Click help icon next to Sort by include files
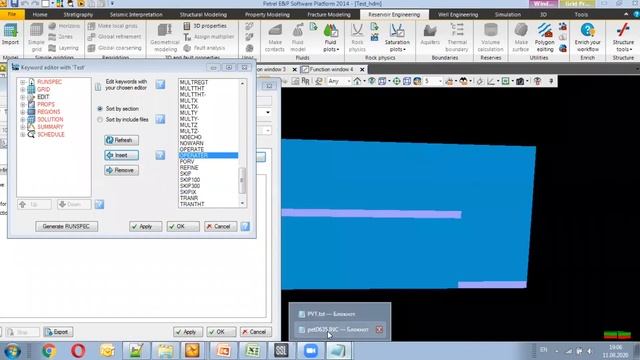Image resolution: width=640 pixels, height=360 pixels. (160, 119)
